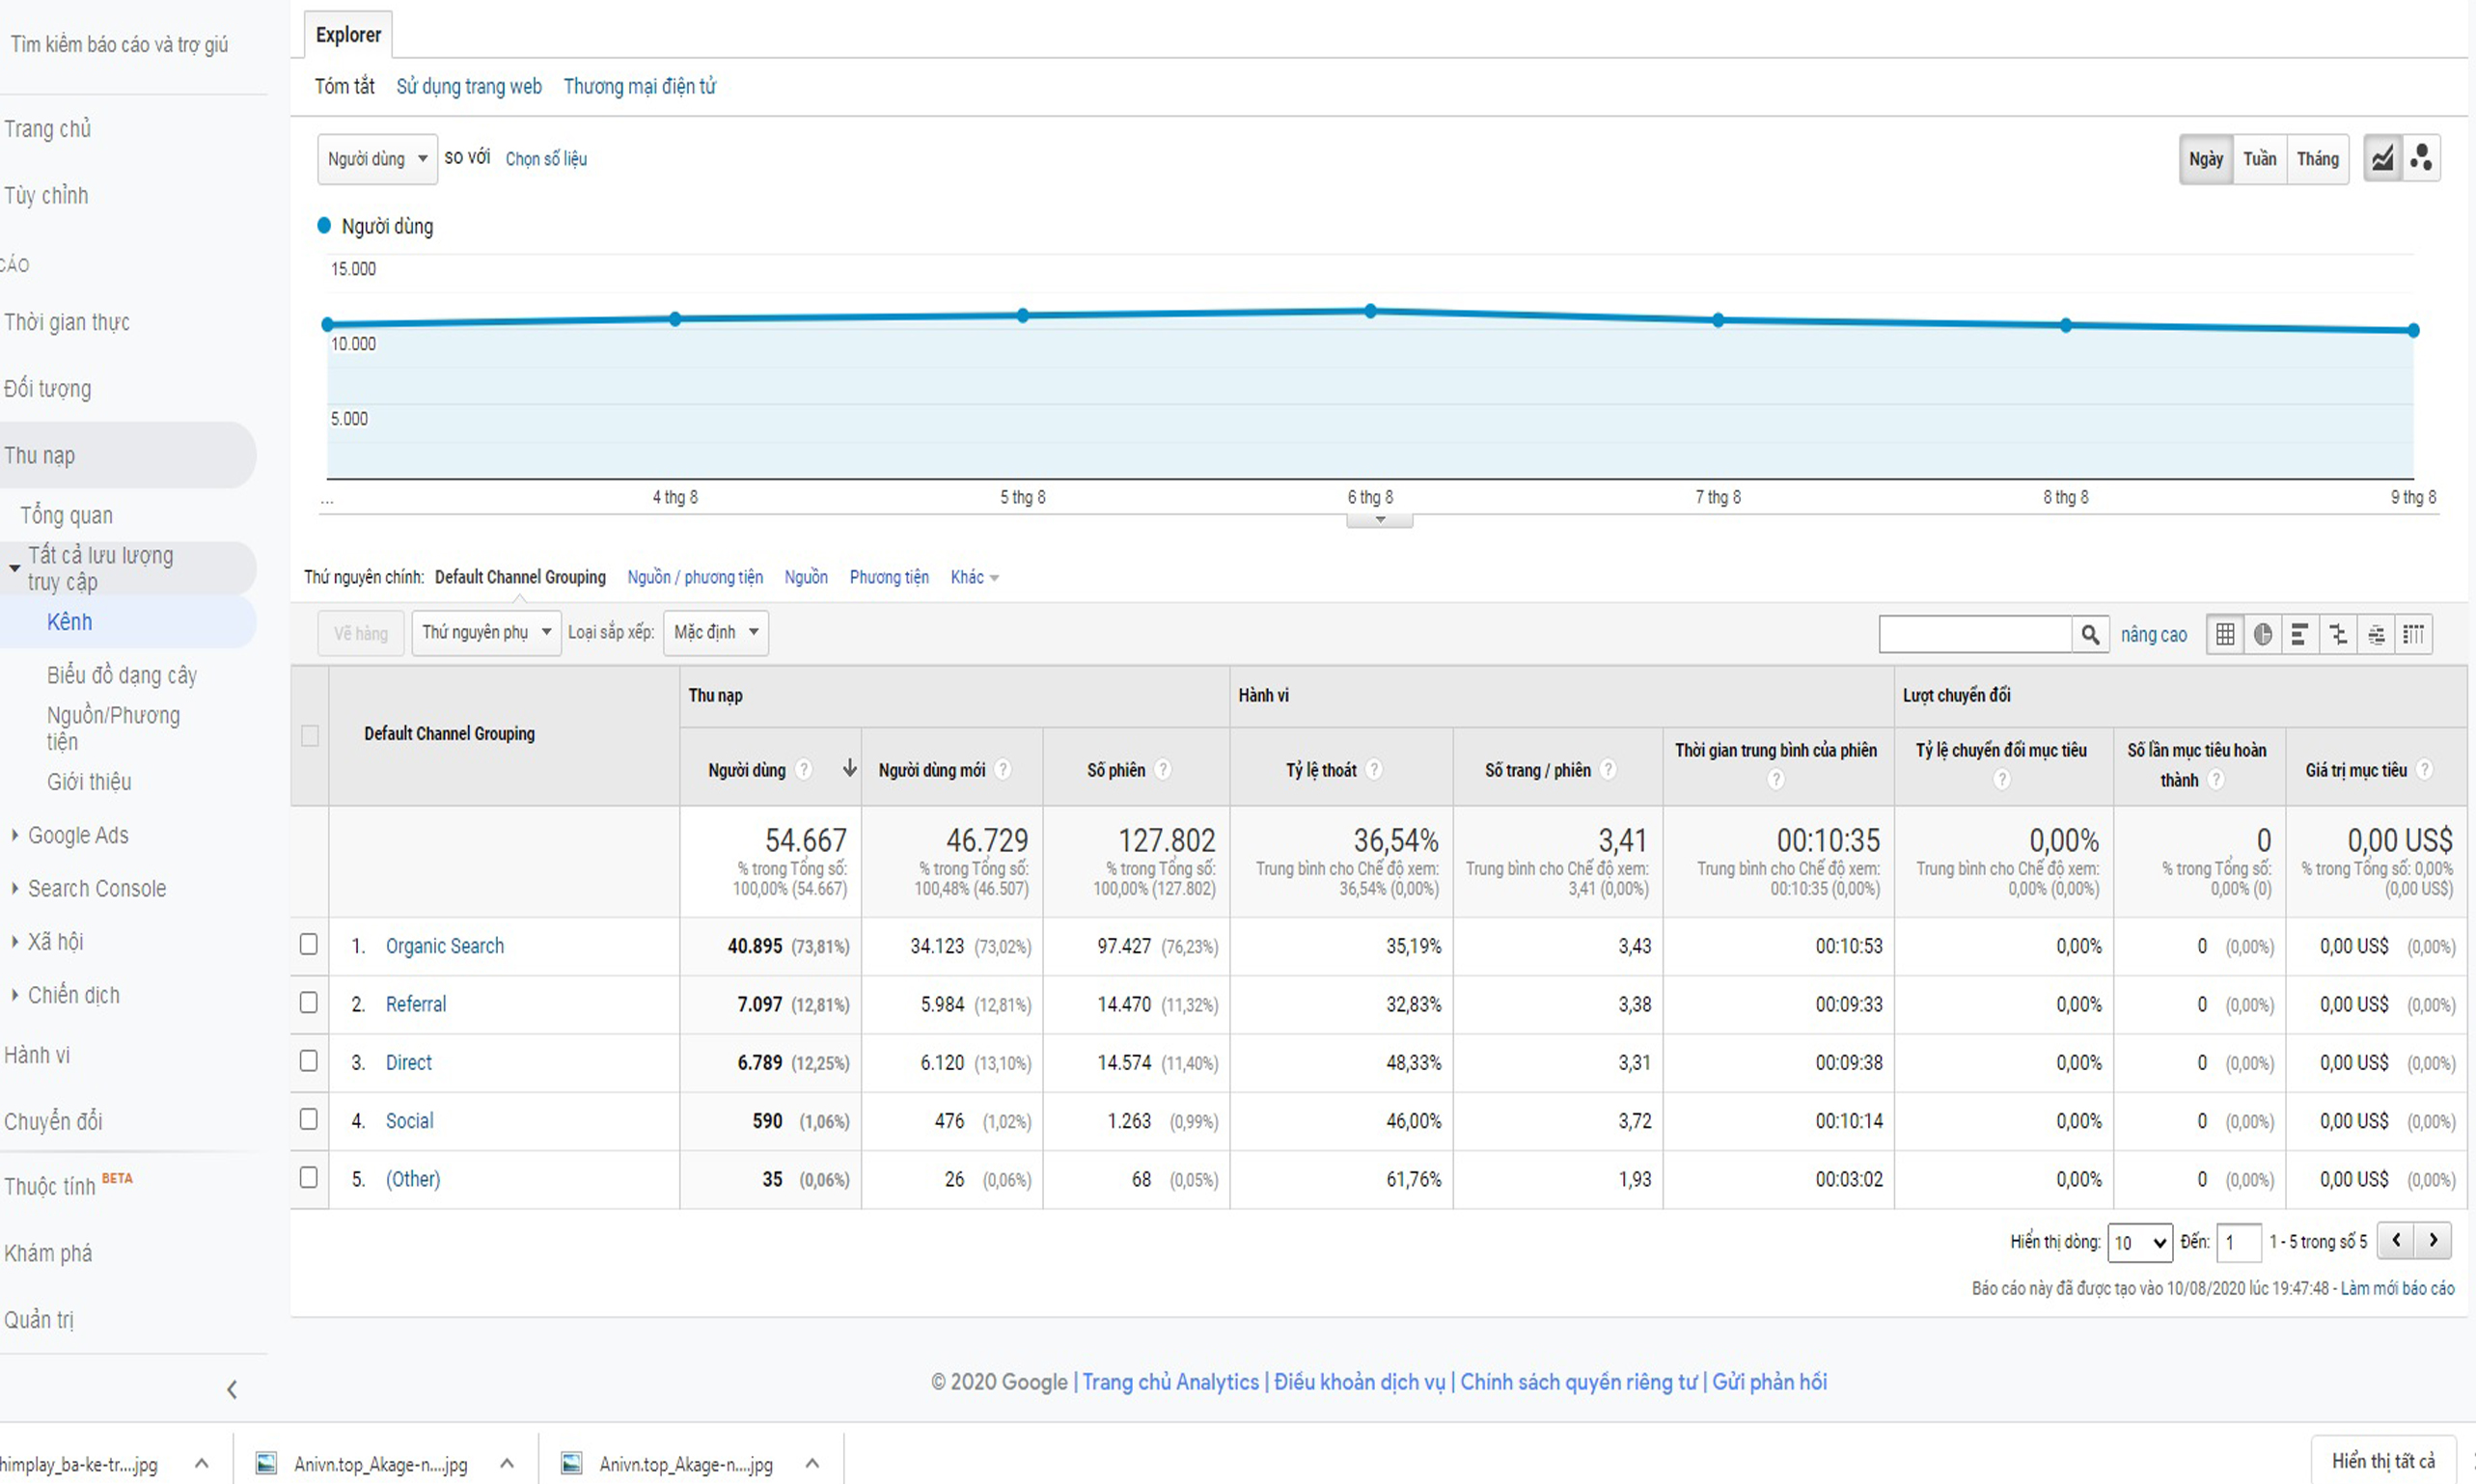
Task: Click the 6 thg 8 chart point
Action: (1370, 311)
